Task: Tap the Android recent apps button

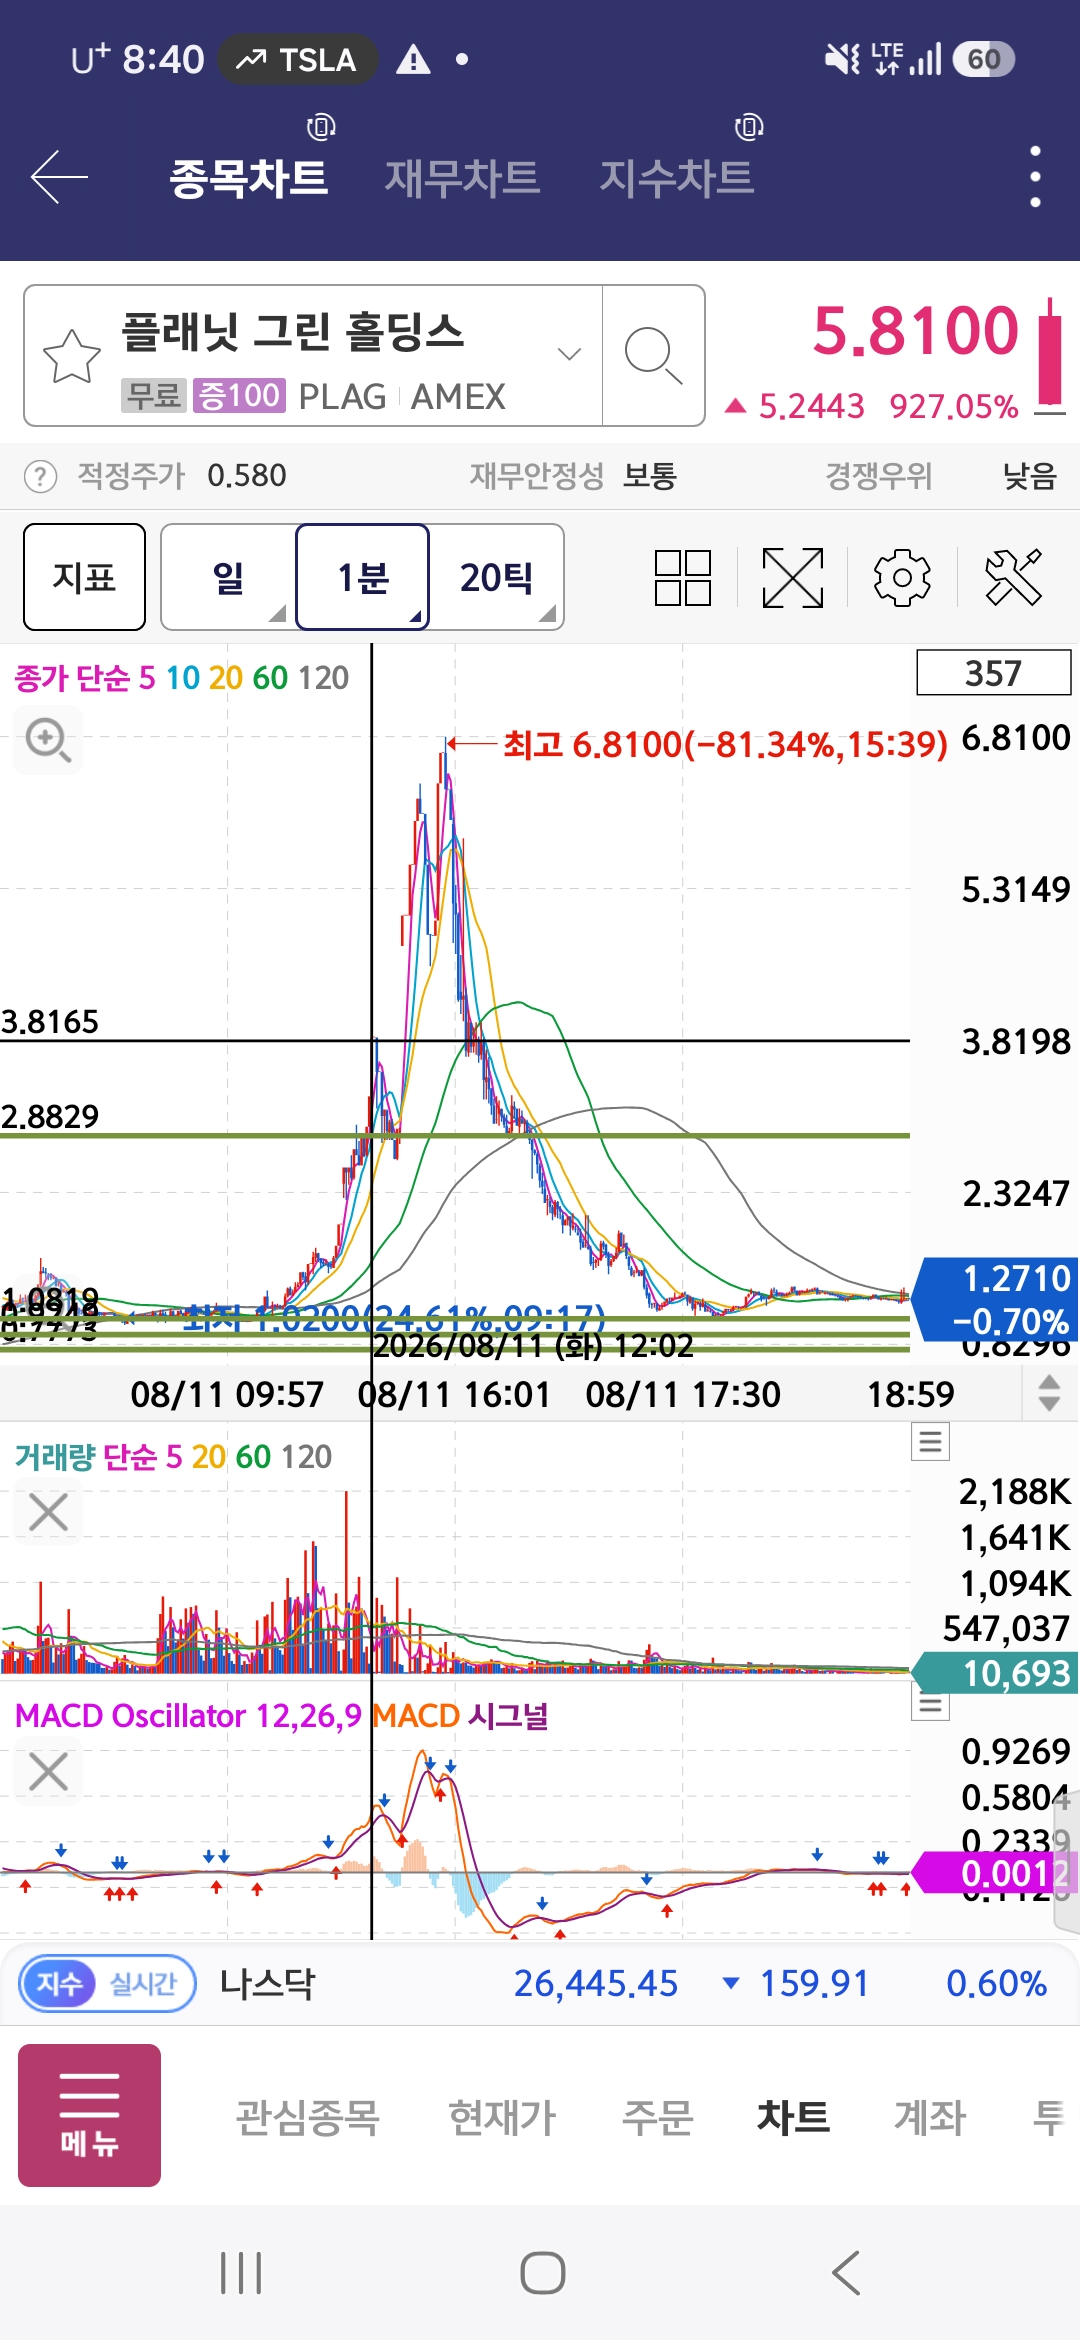Action: point(241,2273)
